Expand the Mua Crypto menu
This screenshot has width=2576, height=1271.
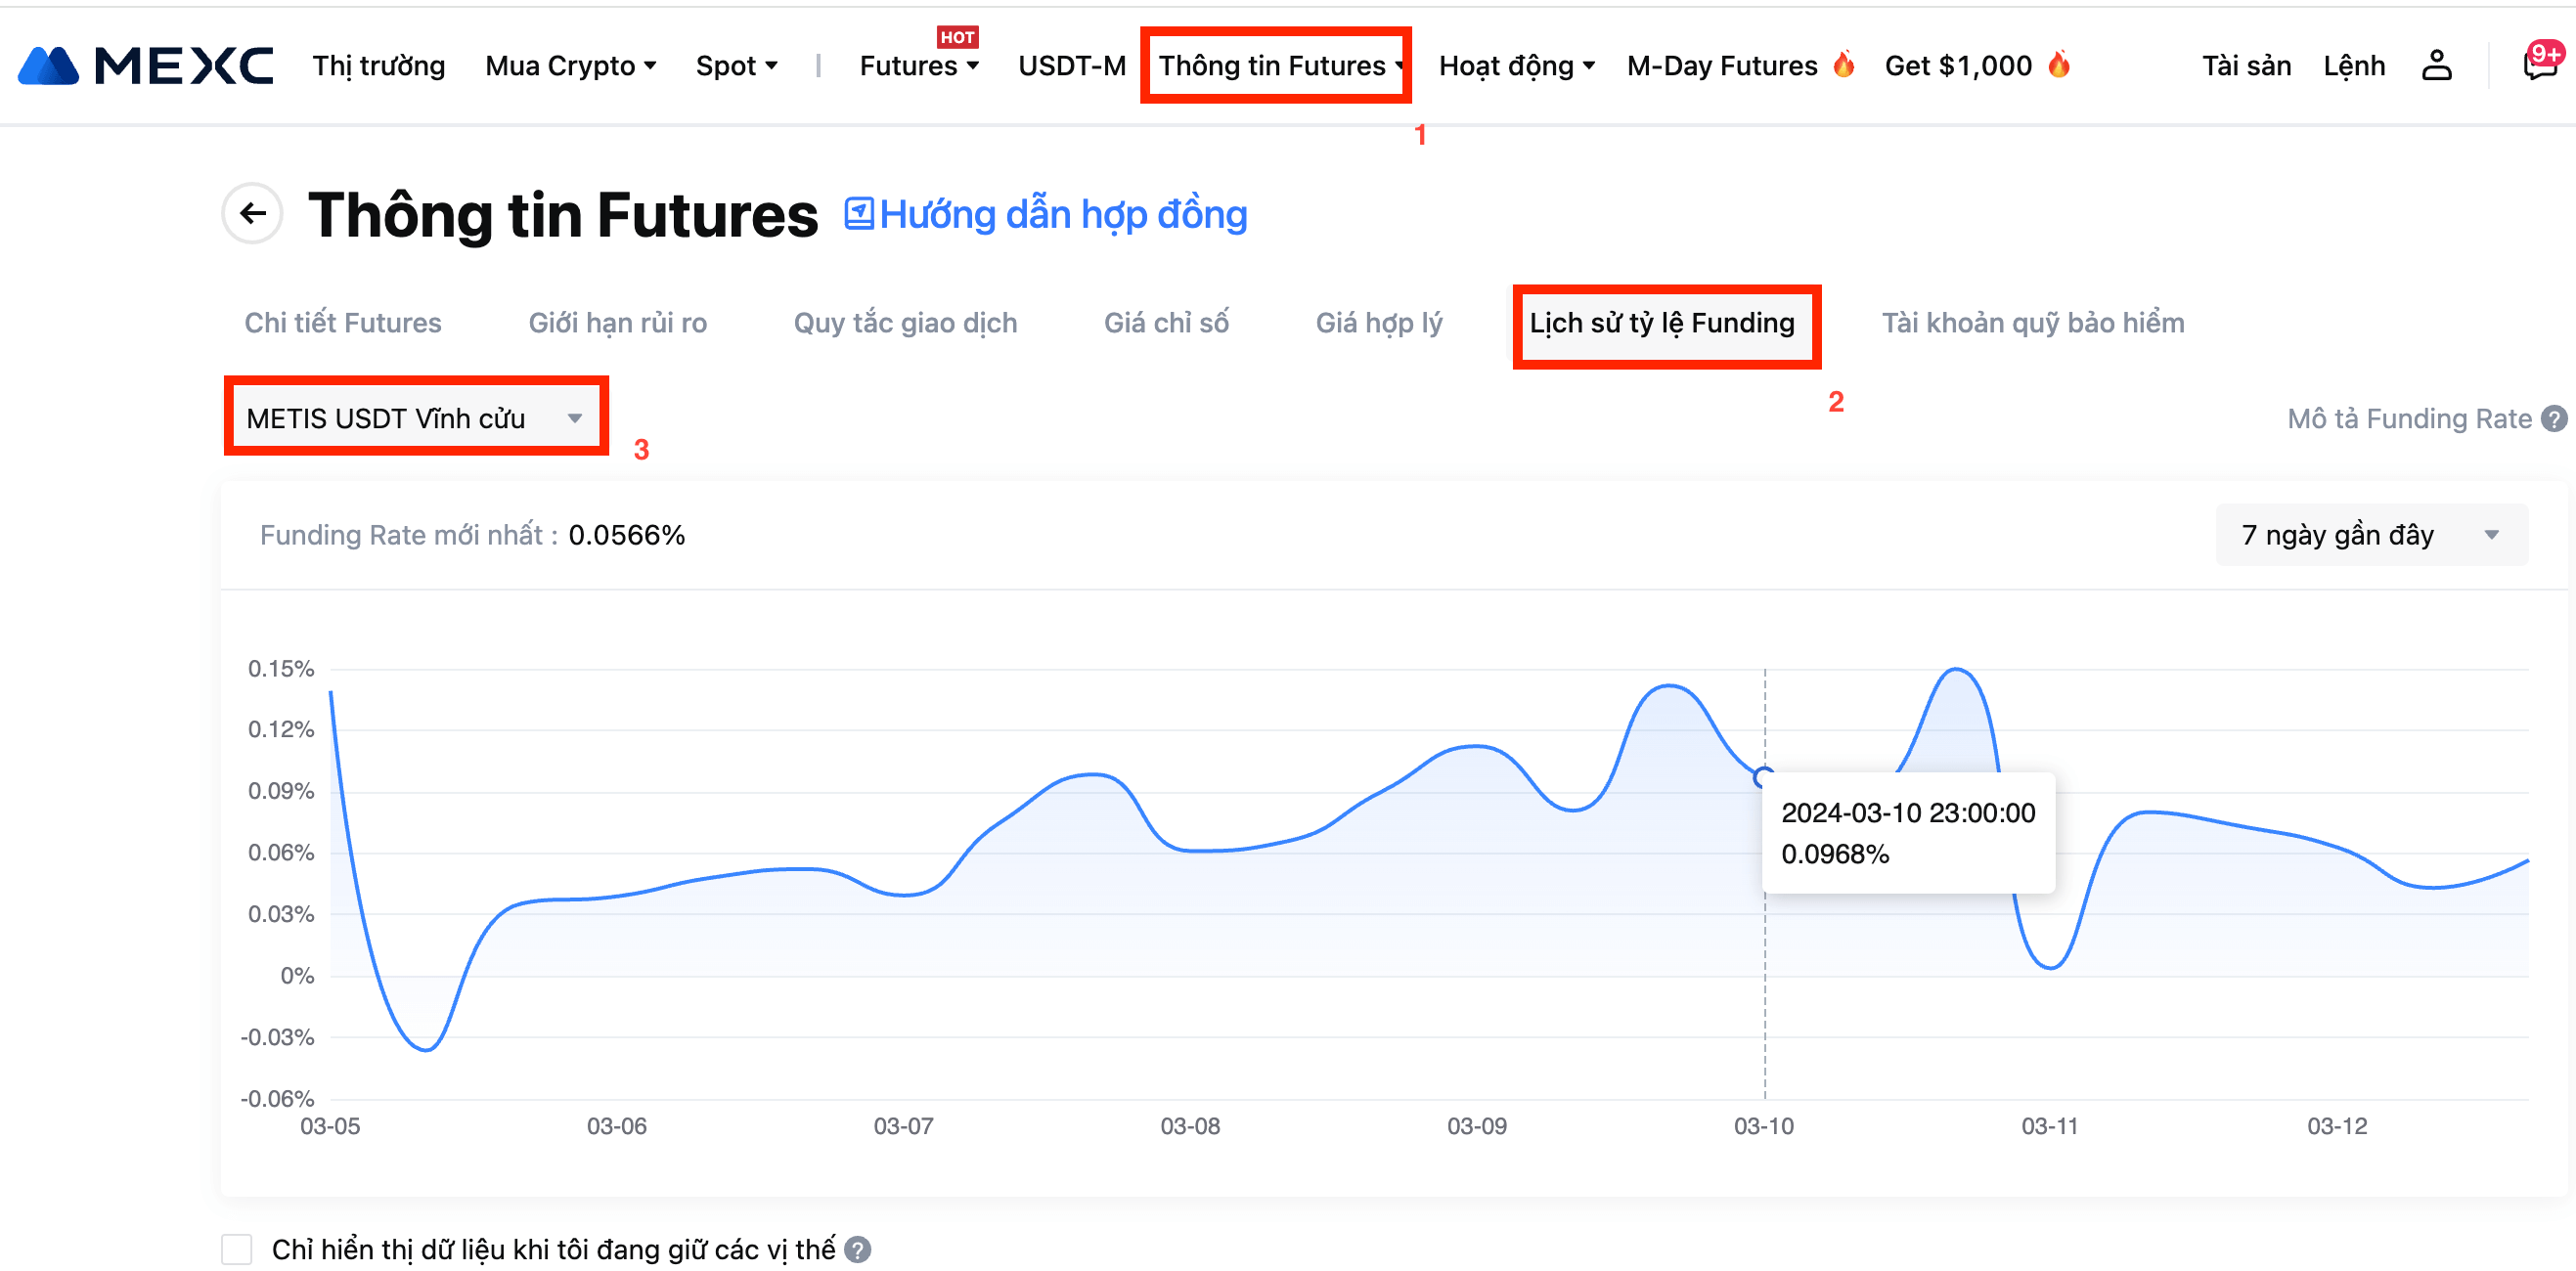(571, 66)
